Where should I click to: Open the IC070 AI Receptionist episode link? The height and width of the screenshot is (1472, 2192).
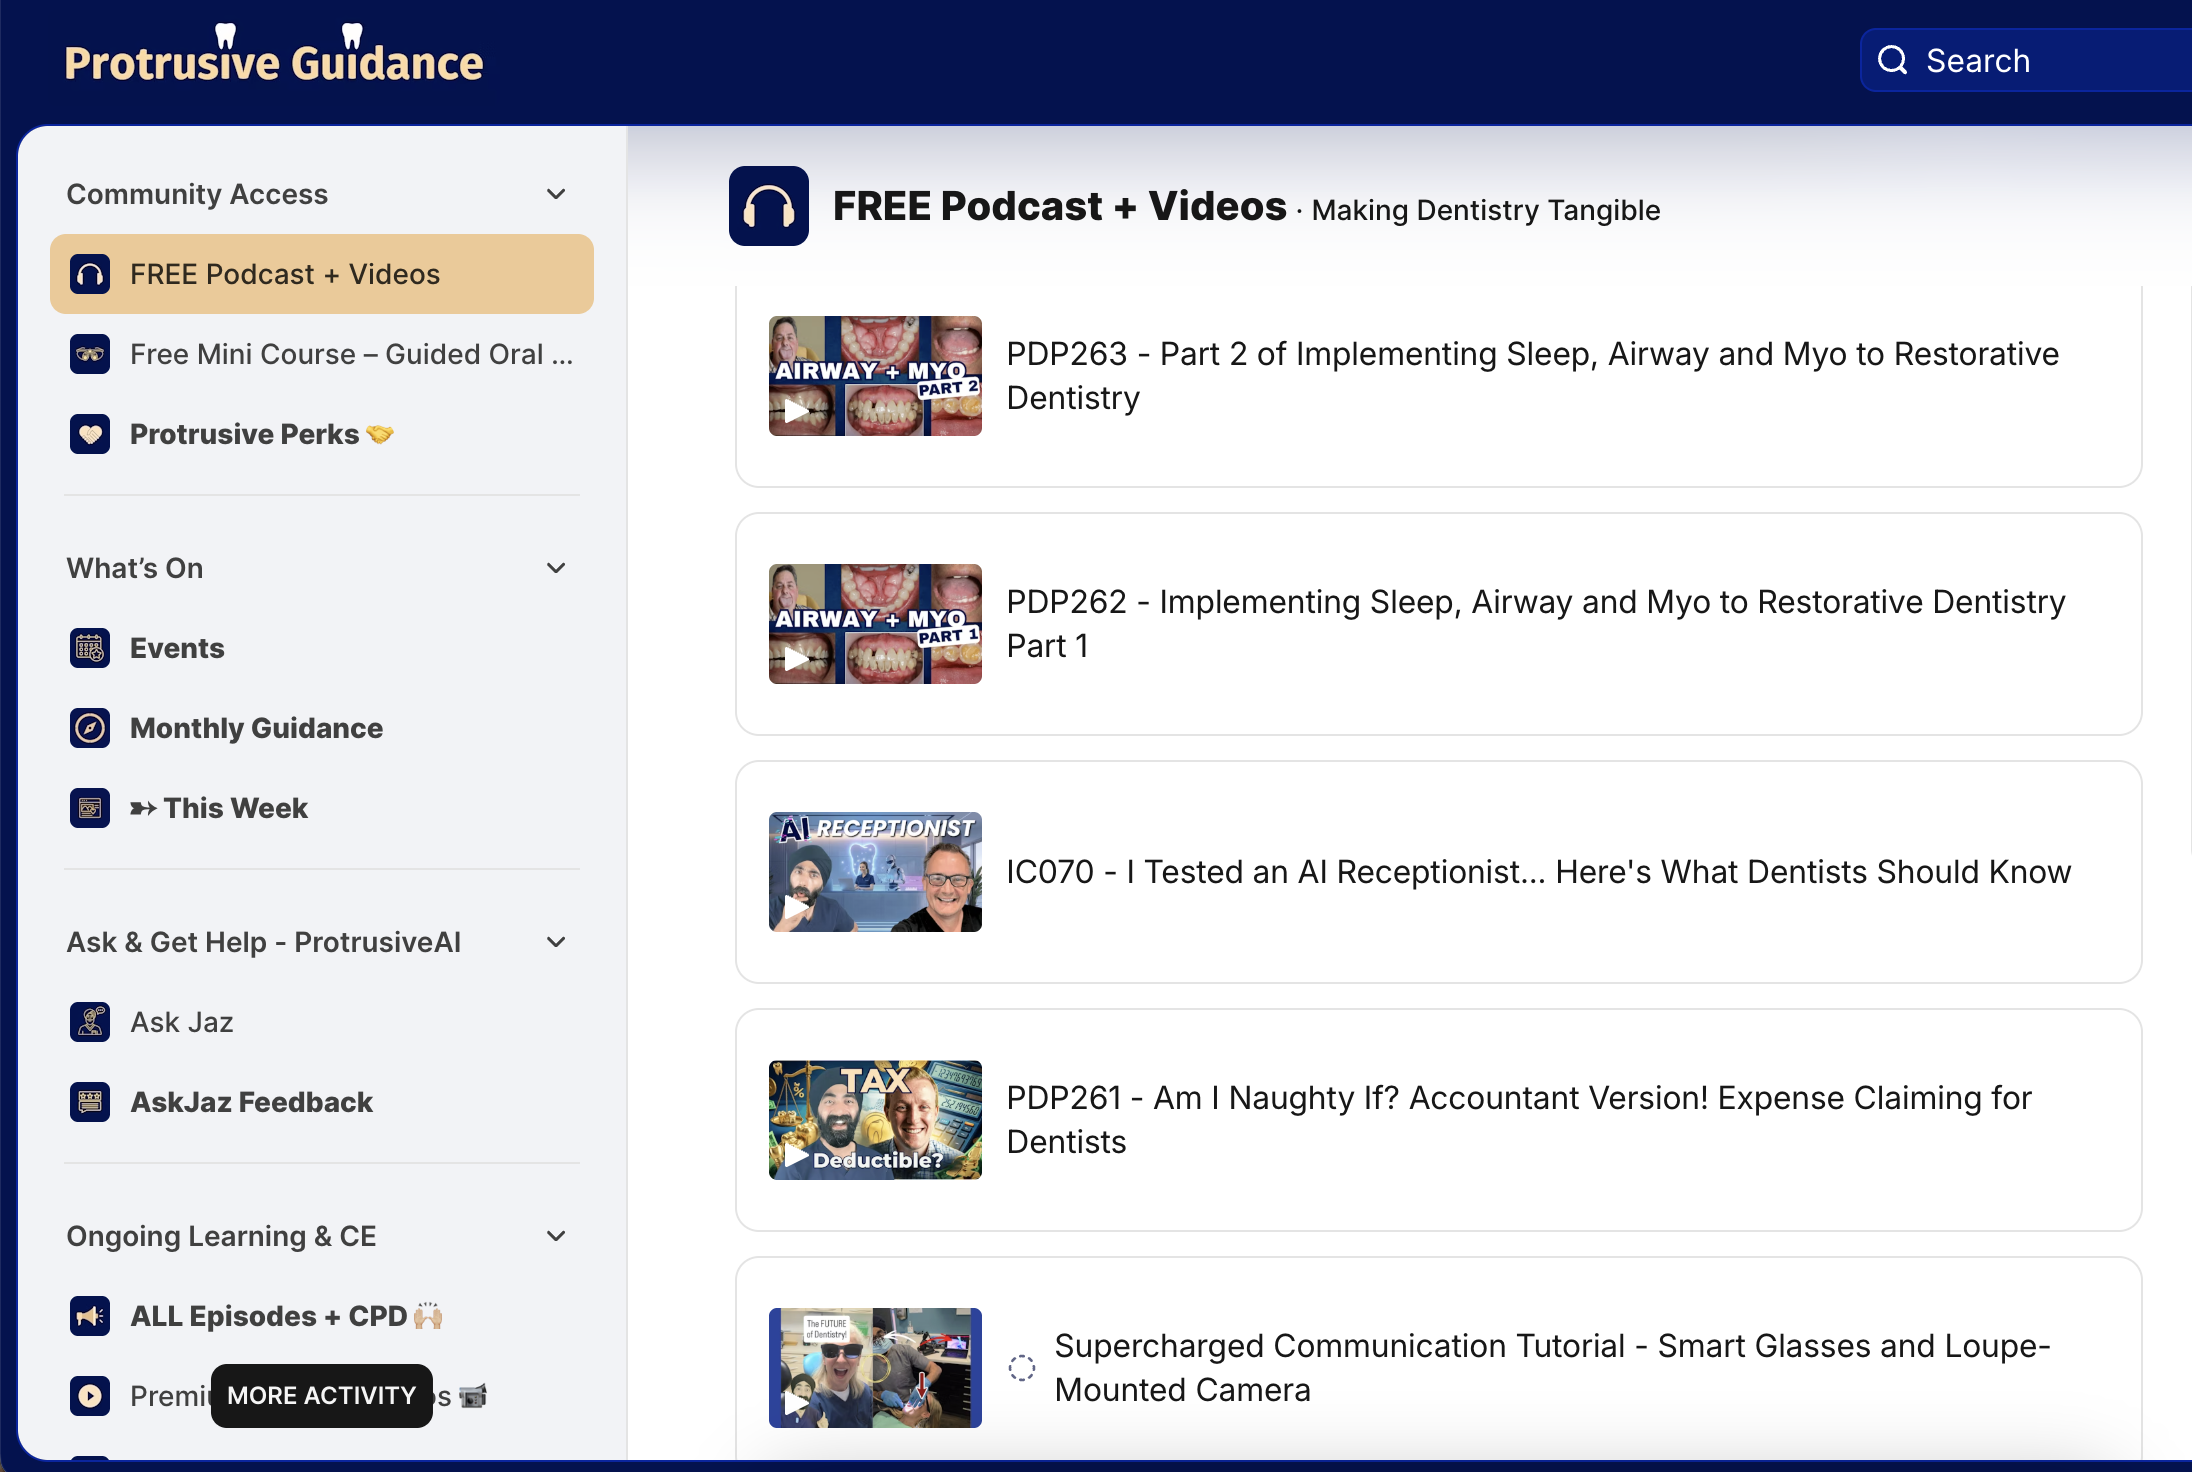pos(1538,872)
